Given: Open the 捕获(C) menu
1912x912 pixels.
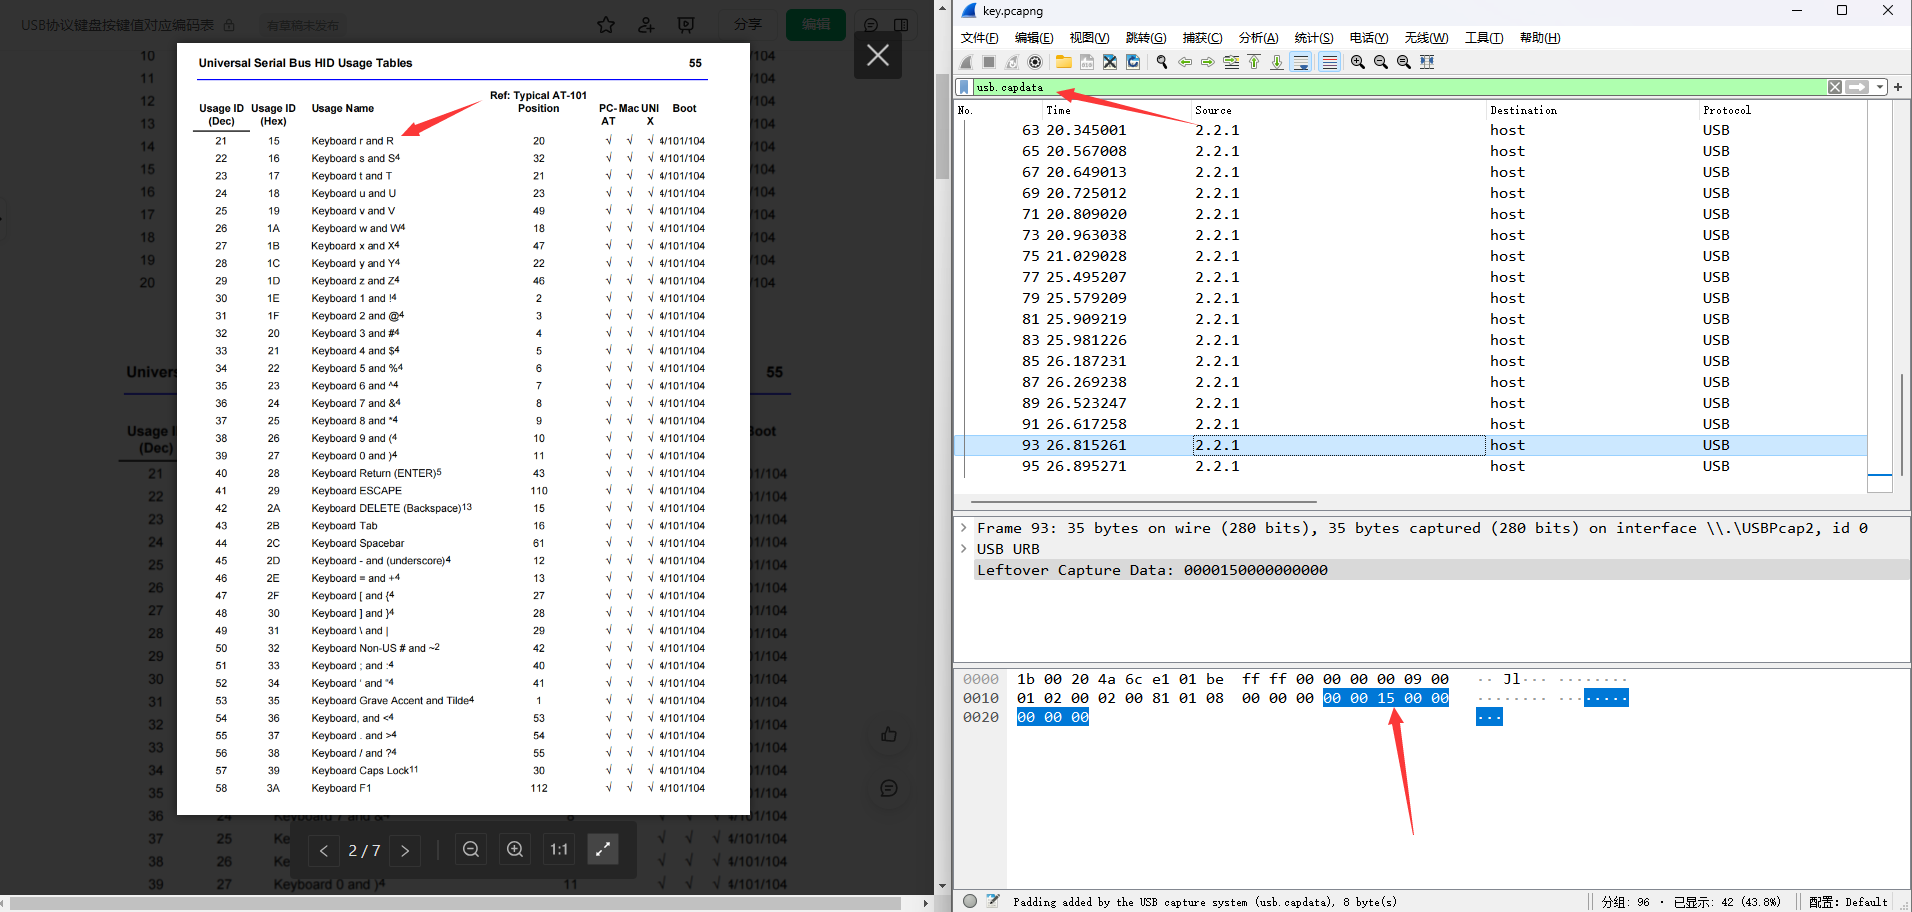Looking at the screenshot, I should click(x=1202, y=38).
